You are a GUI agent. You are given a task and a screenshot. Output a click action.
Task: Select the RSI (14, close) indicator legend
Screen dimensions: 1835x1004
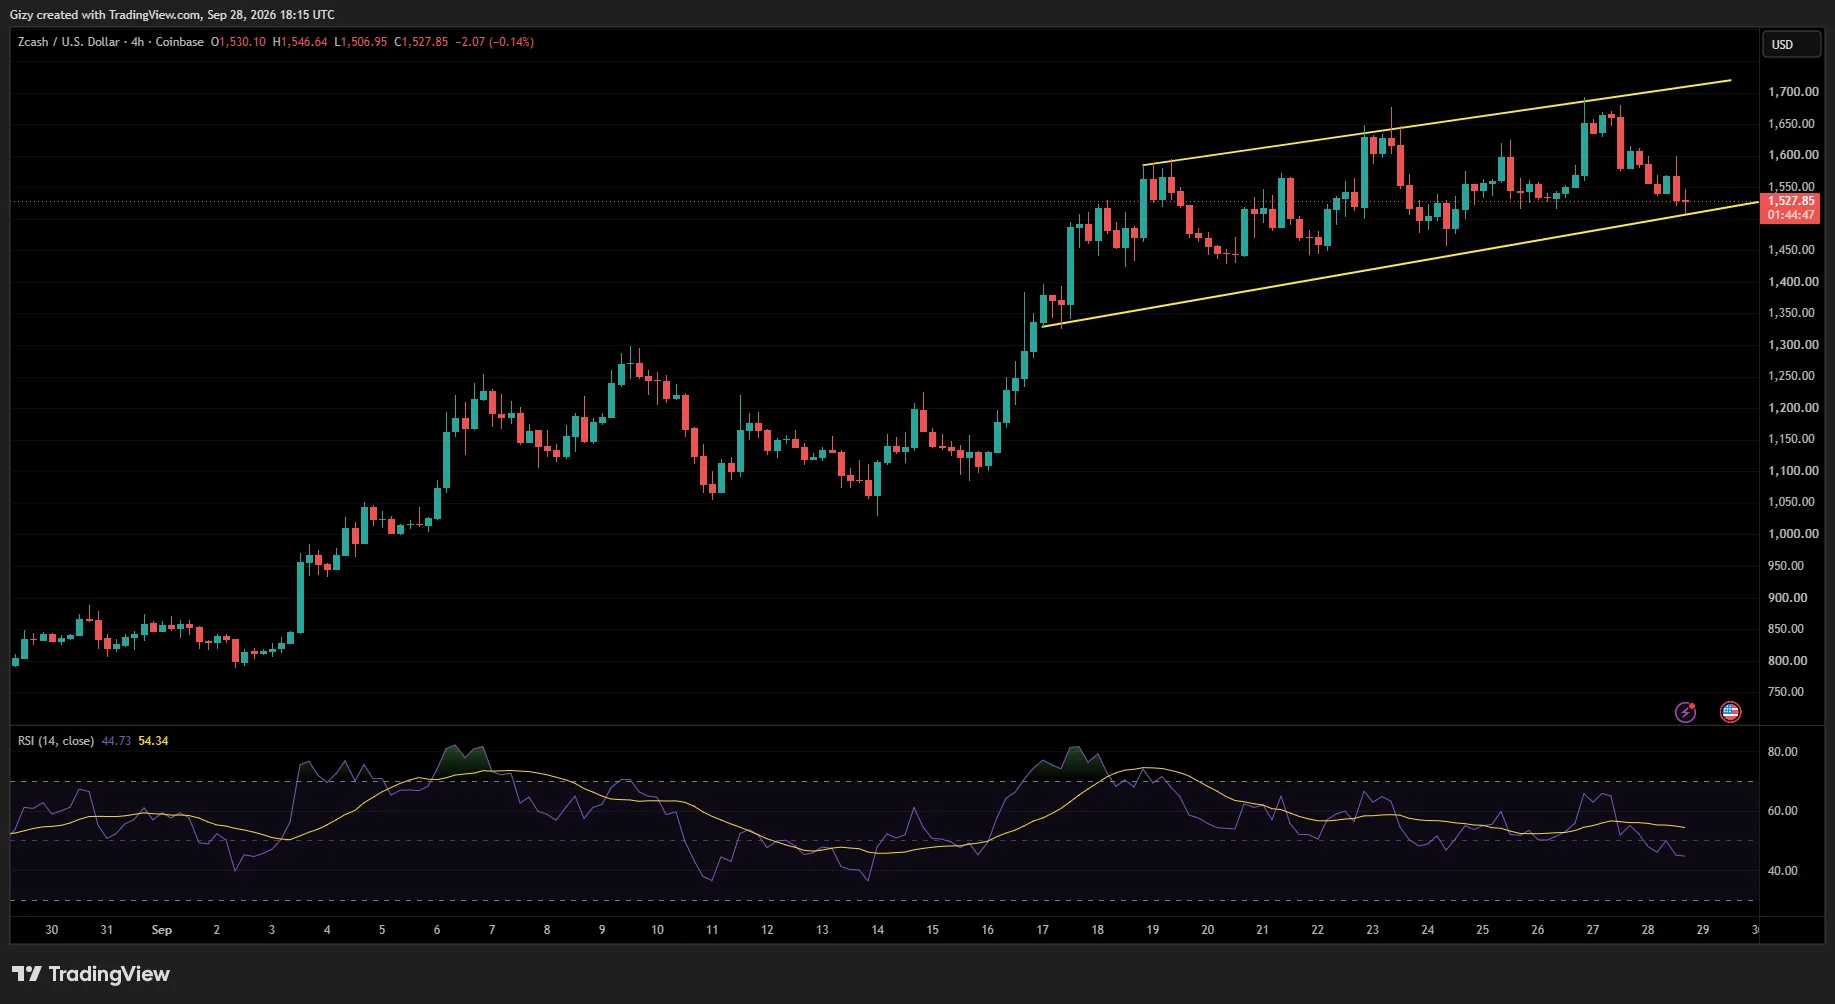[56, 741]
